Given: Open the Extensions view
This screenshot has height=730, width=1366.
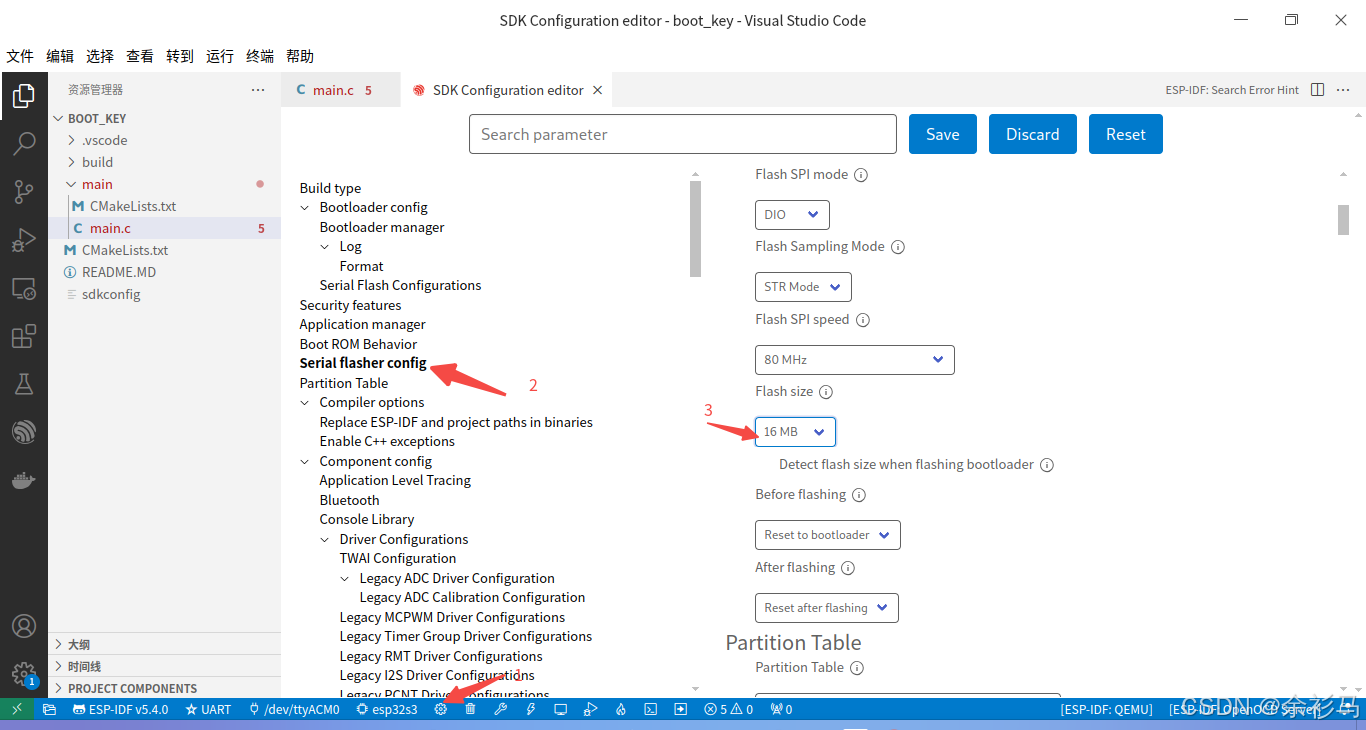Looking at the screenshot, I should tap(23, 336).
